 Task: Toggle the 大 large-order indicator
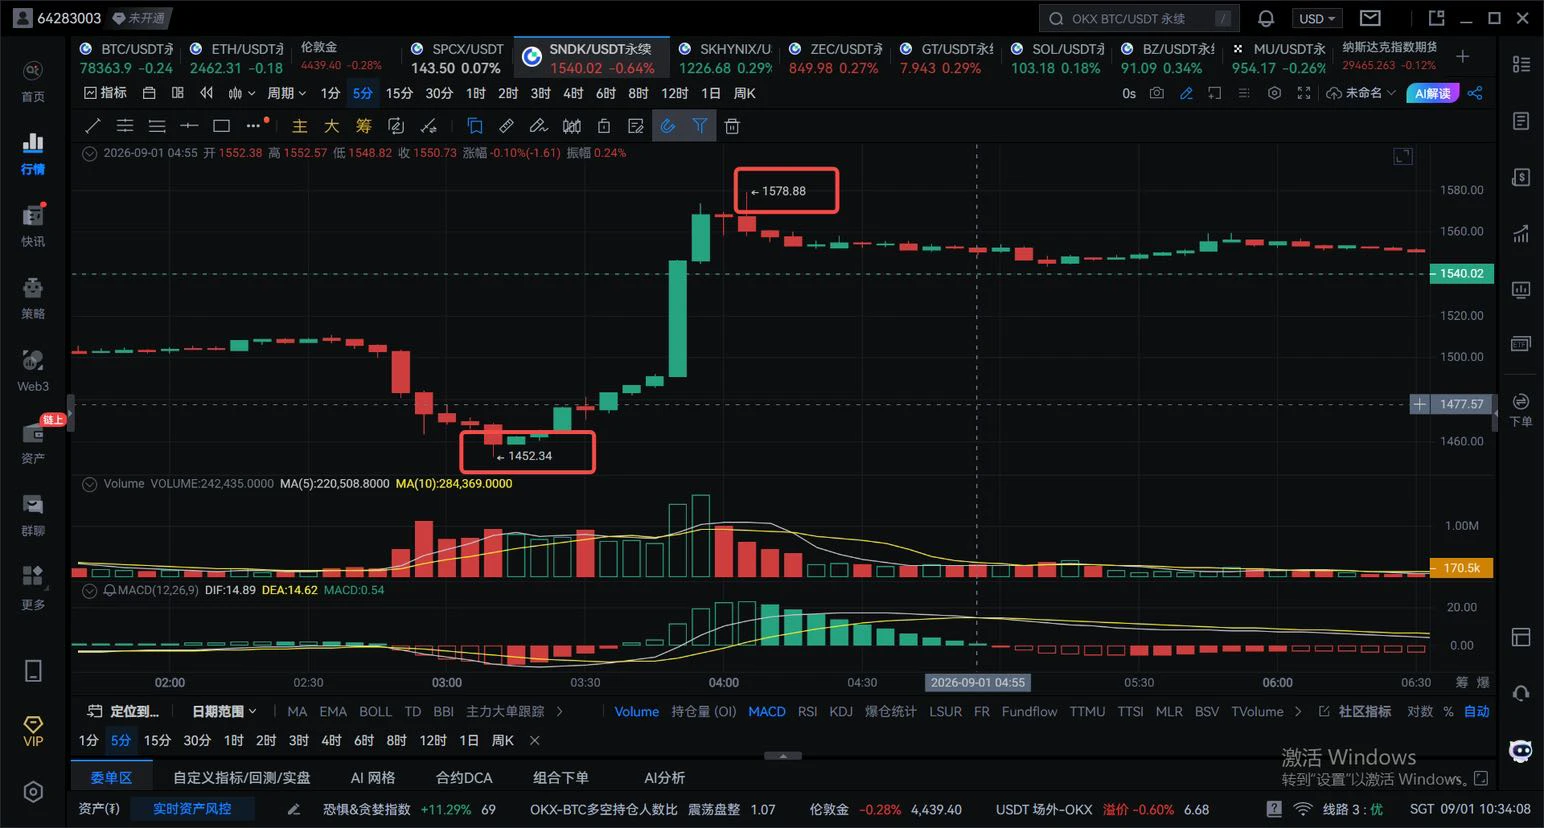click(331, 126)
